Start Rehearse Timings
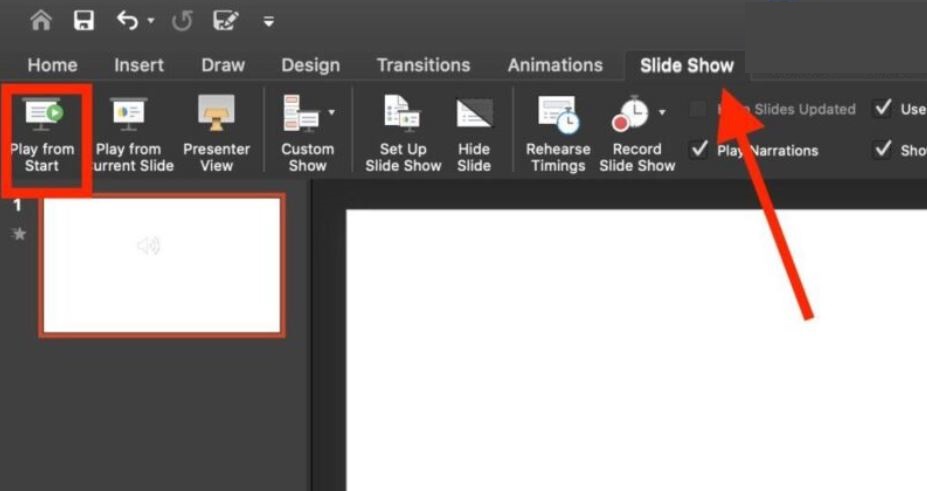 click(x=558, y=136)
